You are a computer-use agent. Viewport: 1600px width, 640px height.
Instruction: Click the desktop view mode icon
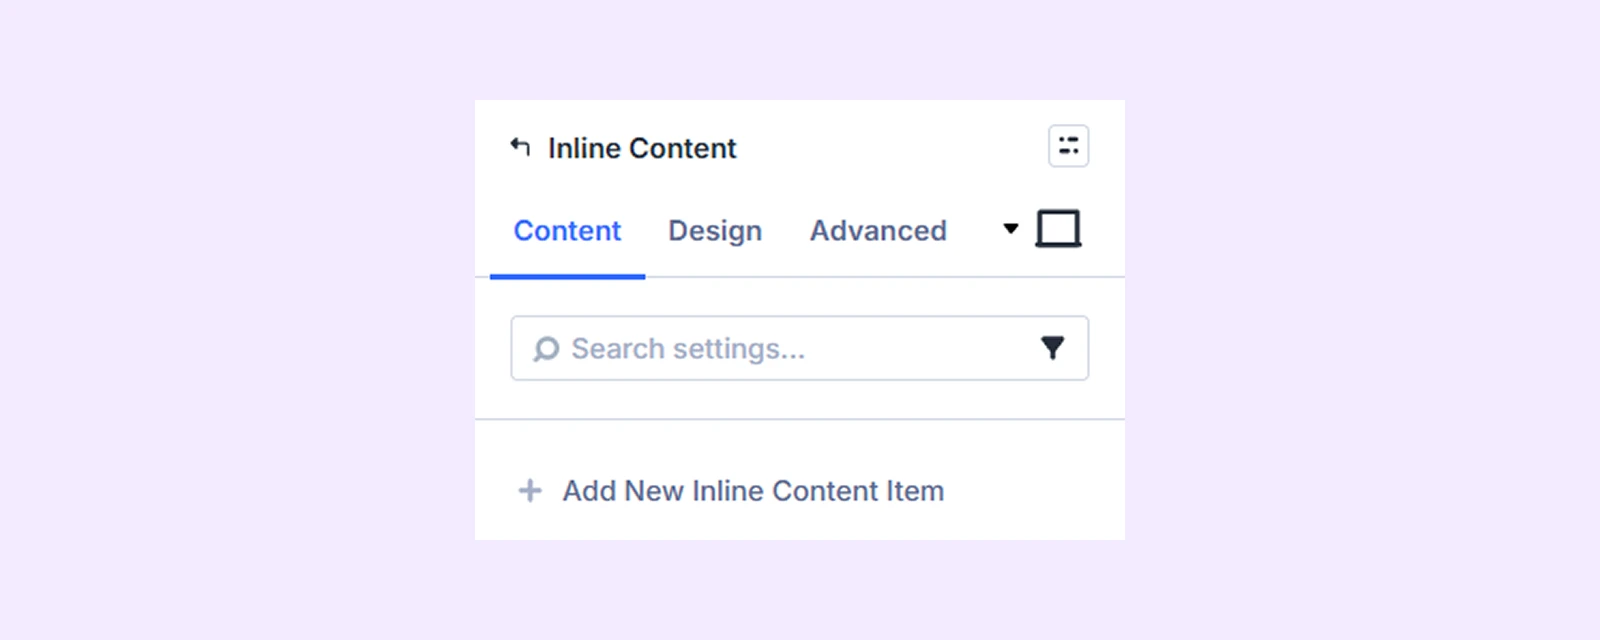1058,229
